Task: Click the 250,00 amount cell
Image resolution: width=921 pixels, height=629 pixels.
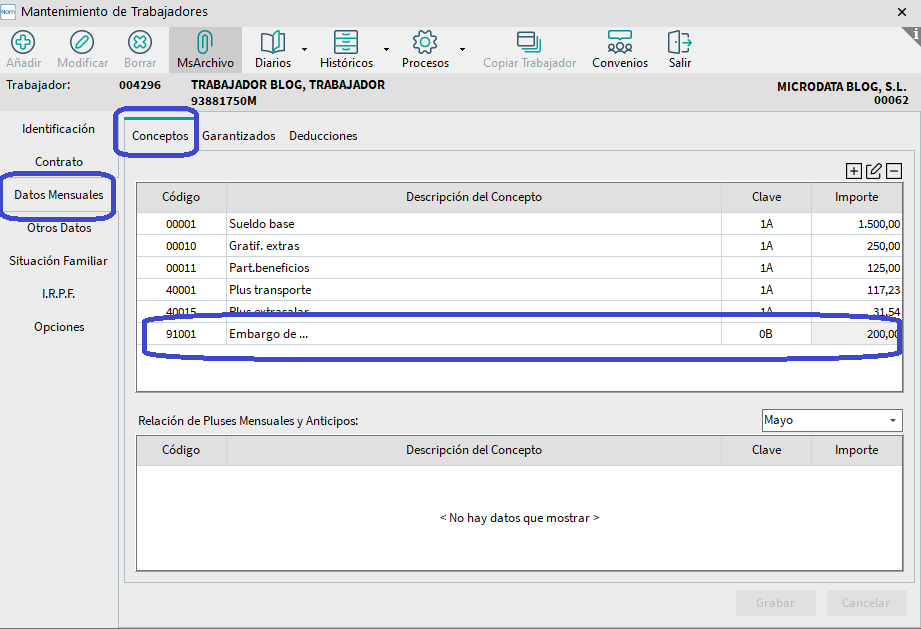Action: pos(856,245)
